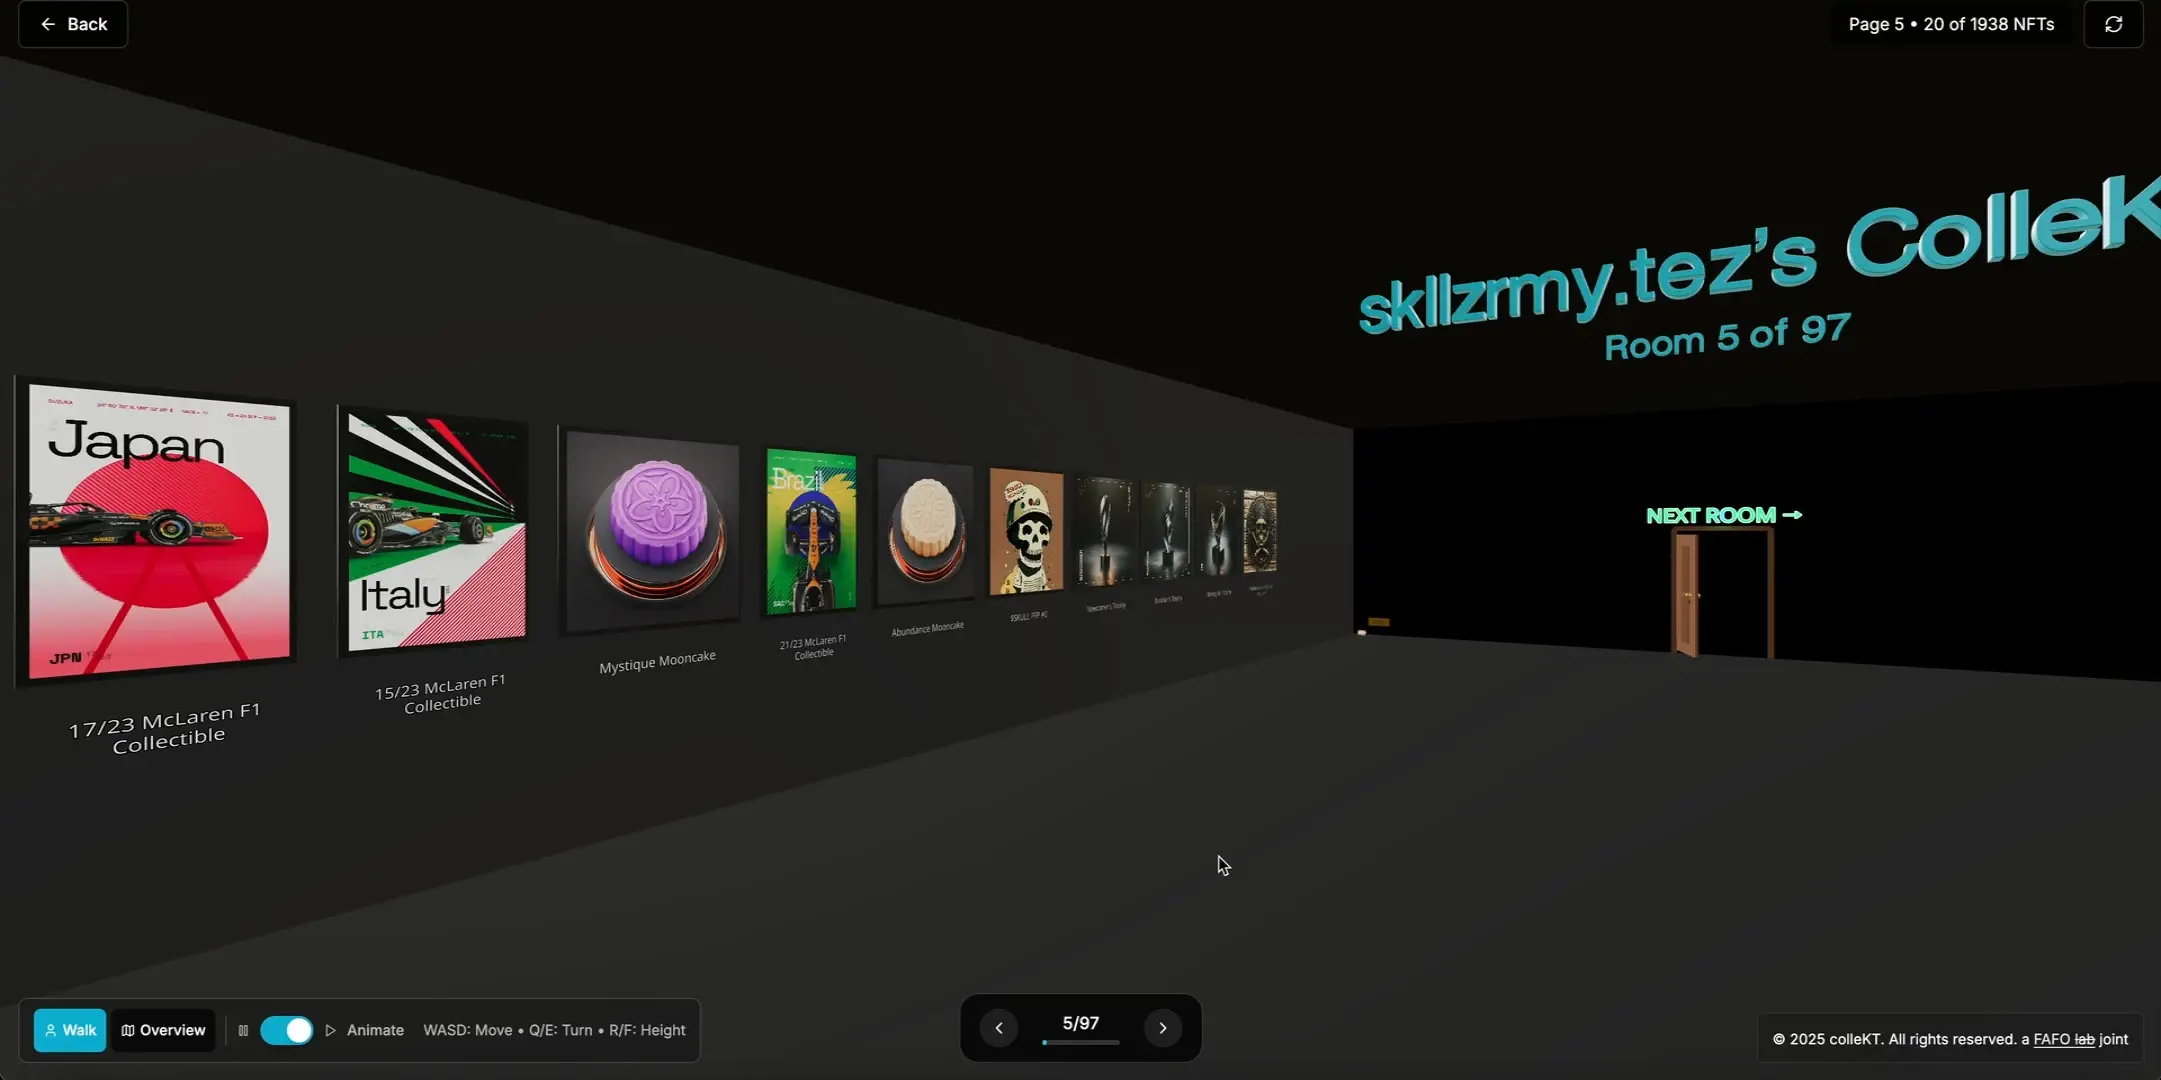Click the 'Room 5 of 97' 3D title
Screen dimensions: 2161x1080
tap(1727, 336)
